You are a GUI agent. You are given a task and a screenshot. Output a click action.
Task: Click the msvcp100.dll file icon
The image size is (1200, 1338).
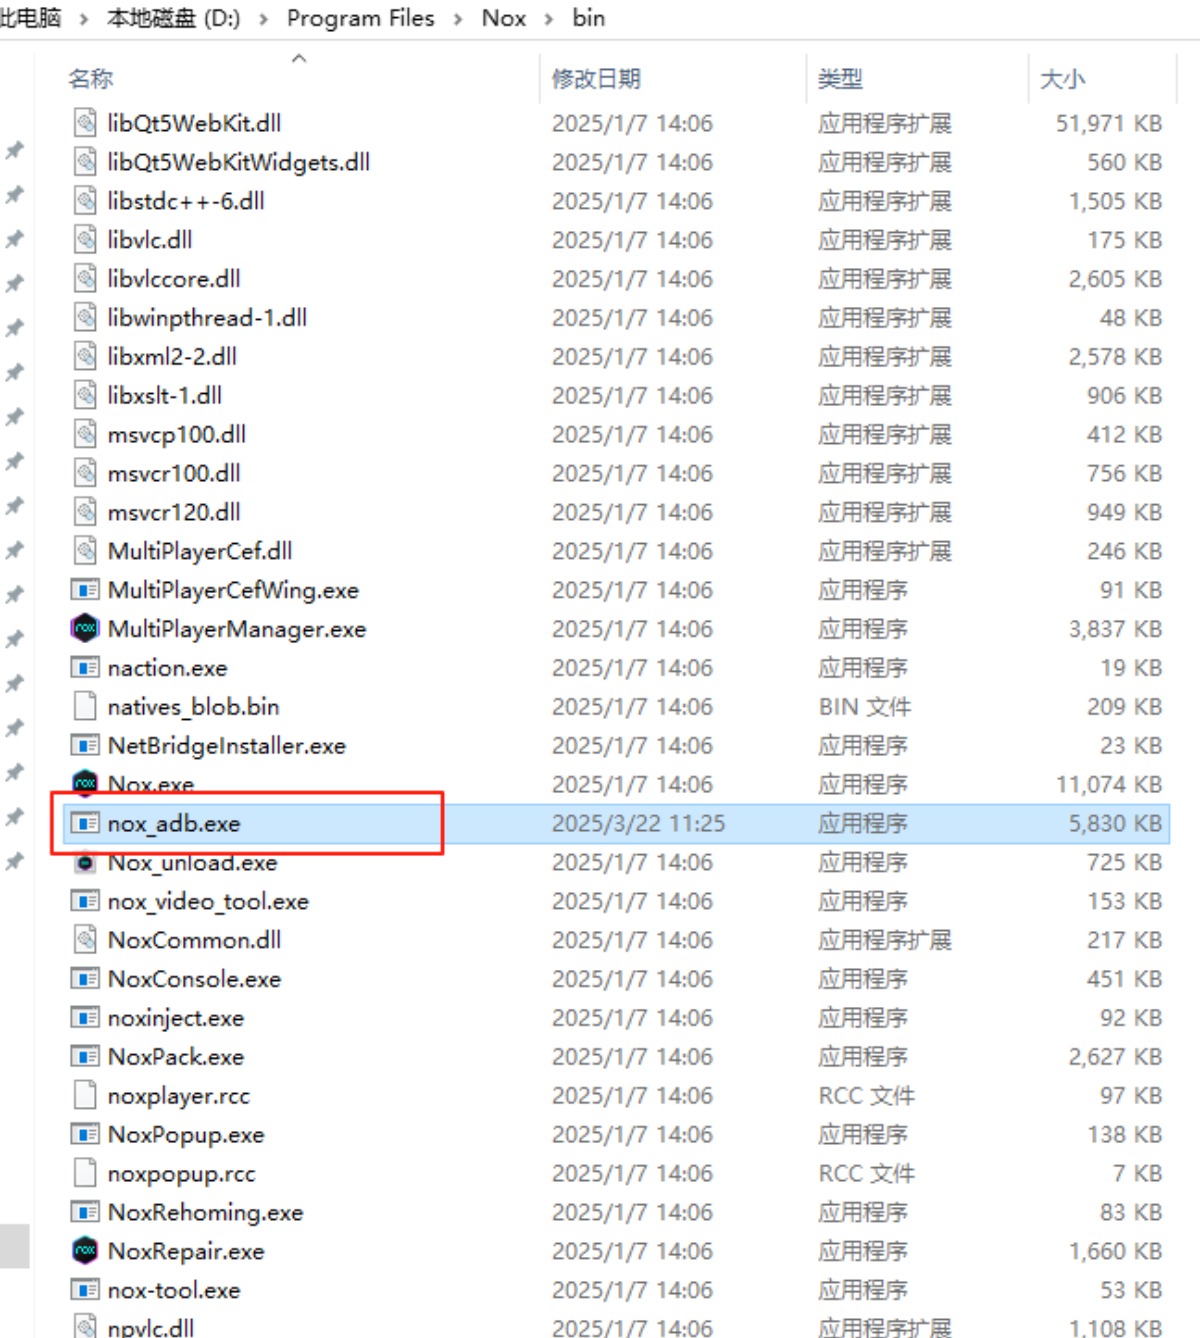(86, 435)
